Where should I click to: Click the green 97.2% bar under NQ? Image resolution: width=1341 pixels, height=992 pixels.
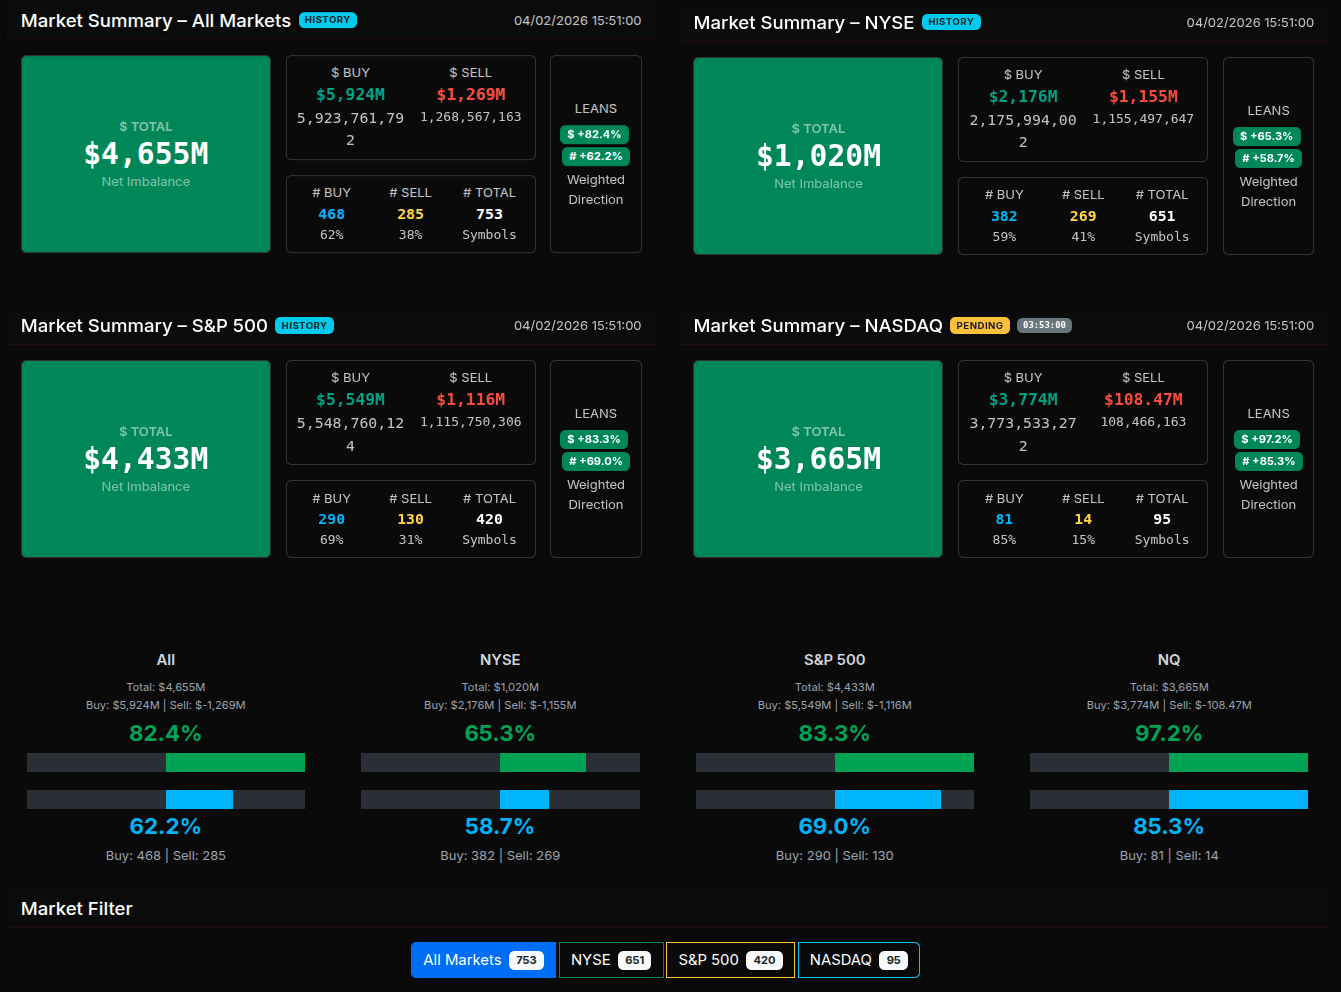point(1238,763)
